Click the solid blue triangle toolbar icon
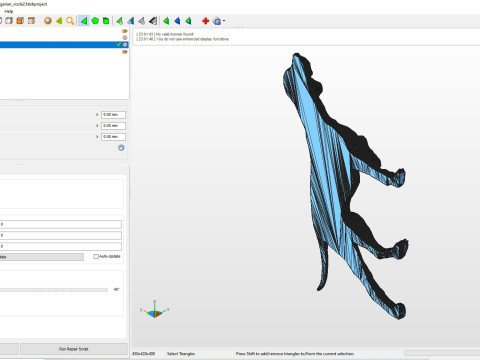The width and height of the screenshot is (480, 360). pos(177,21)
